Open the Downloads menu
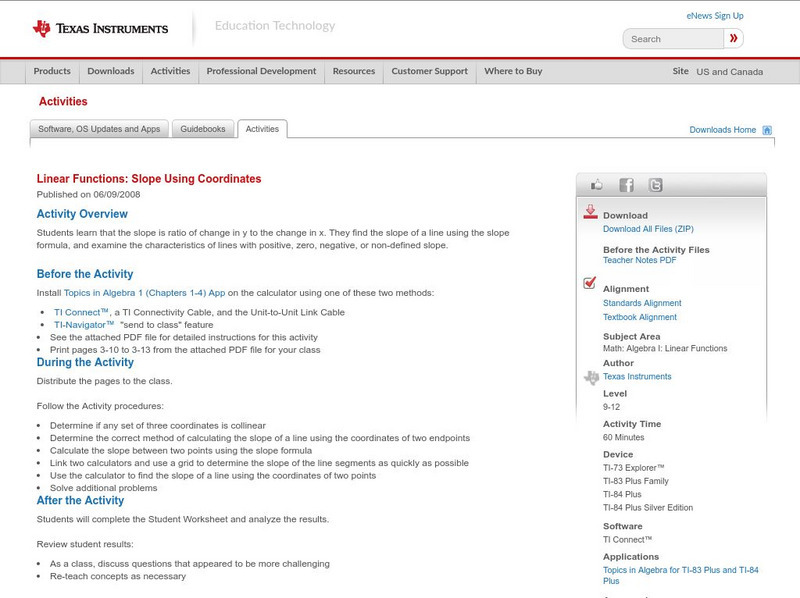This screenshot has height=598, width=800. [111, 71]
